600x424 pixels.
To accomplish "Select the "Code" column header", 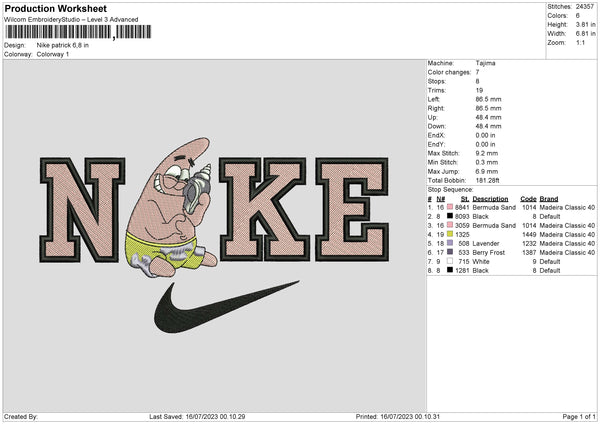I will [x=528, y=199].
